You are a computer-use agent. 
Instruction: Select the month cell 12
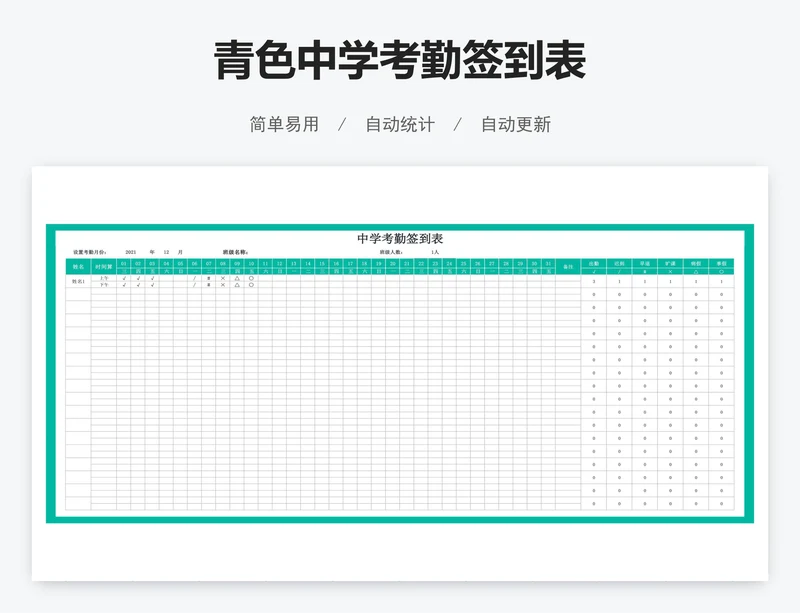tap(166, 252)
